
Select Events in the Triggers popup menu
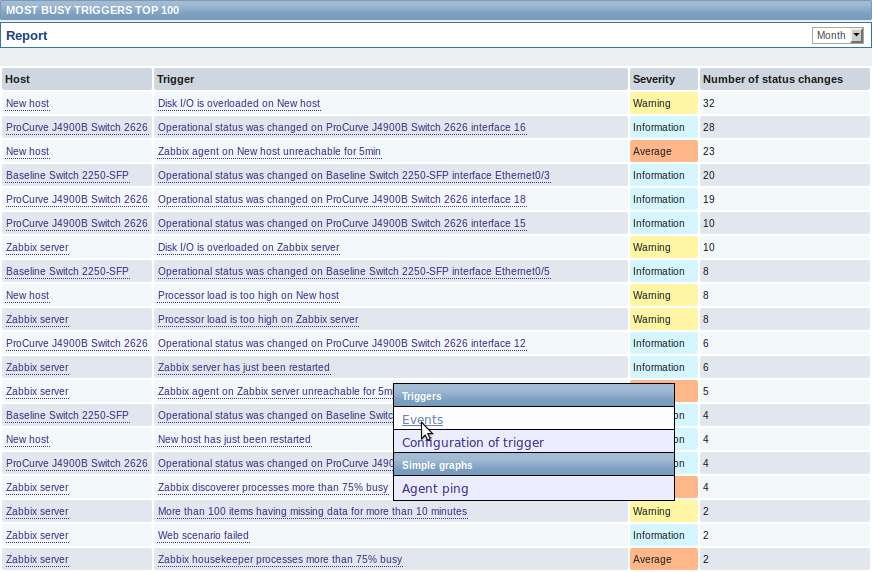tap(423, 420)
